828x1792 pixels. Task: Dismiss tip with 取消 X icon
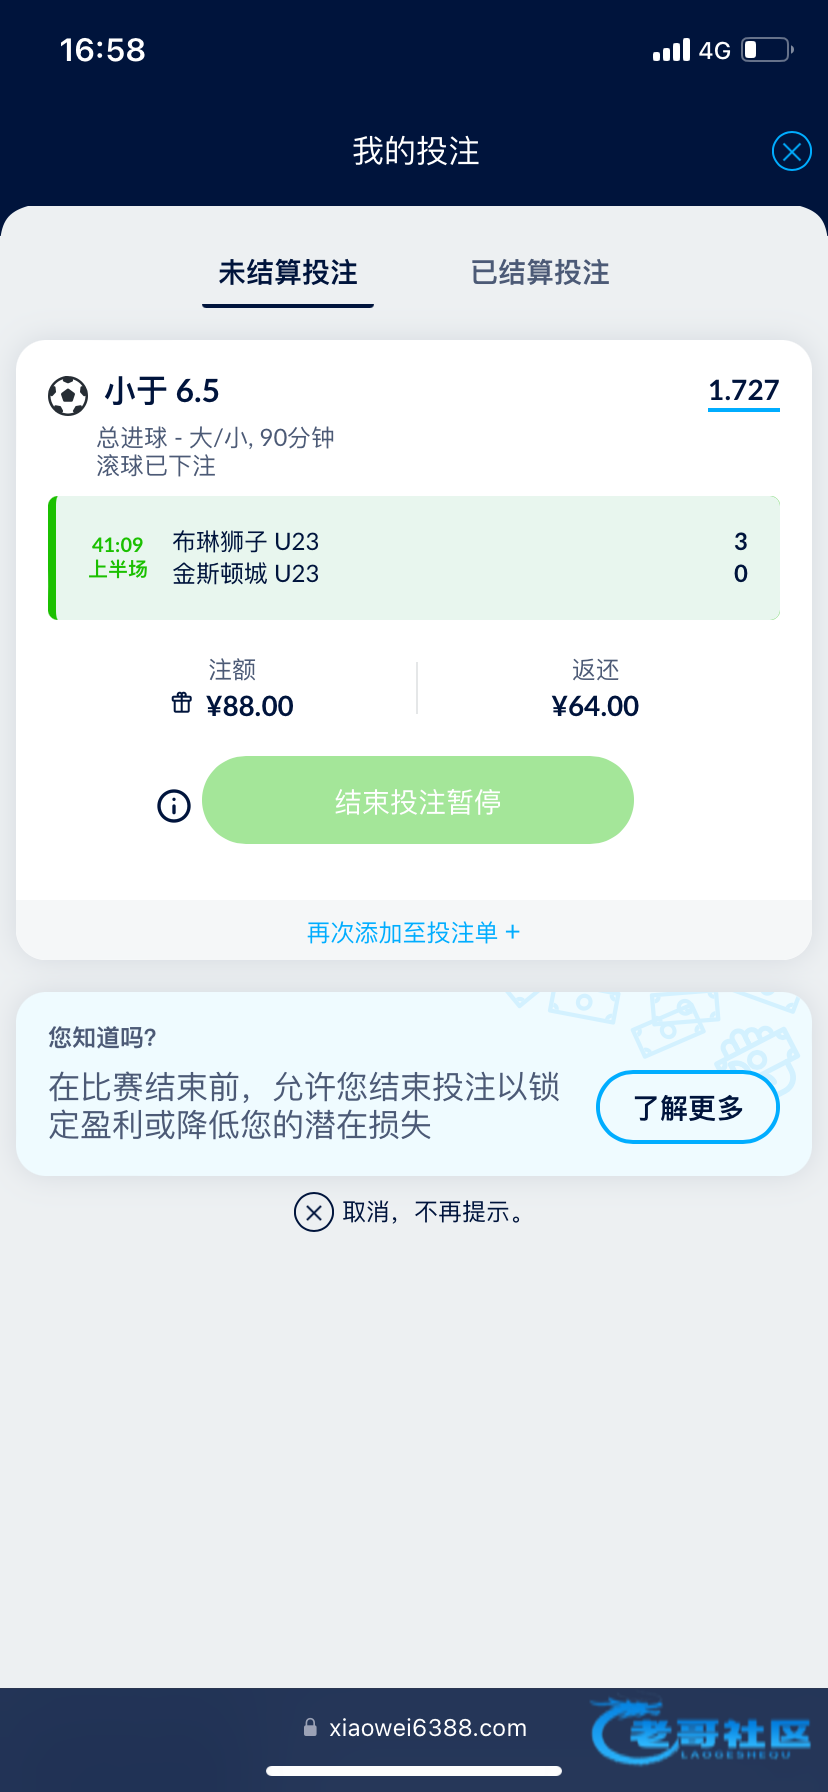[x=313, y=1212]
